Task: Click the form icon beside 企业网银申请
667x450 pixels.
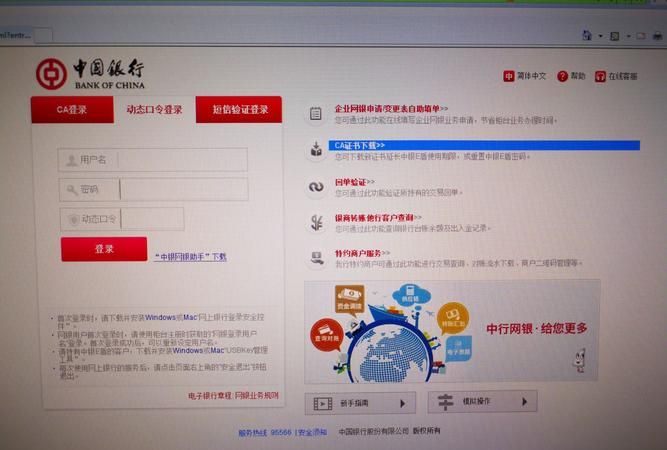Action: tap(316, 114)
